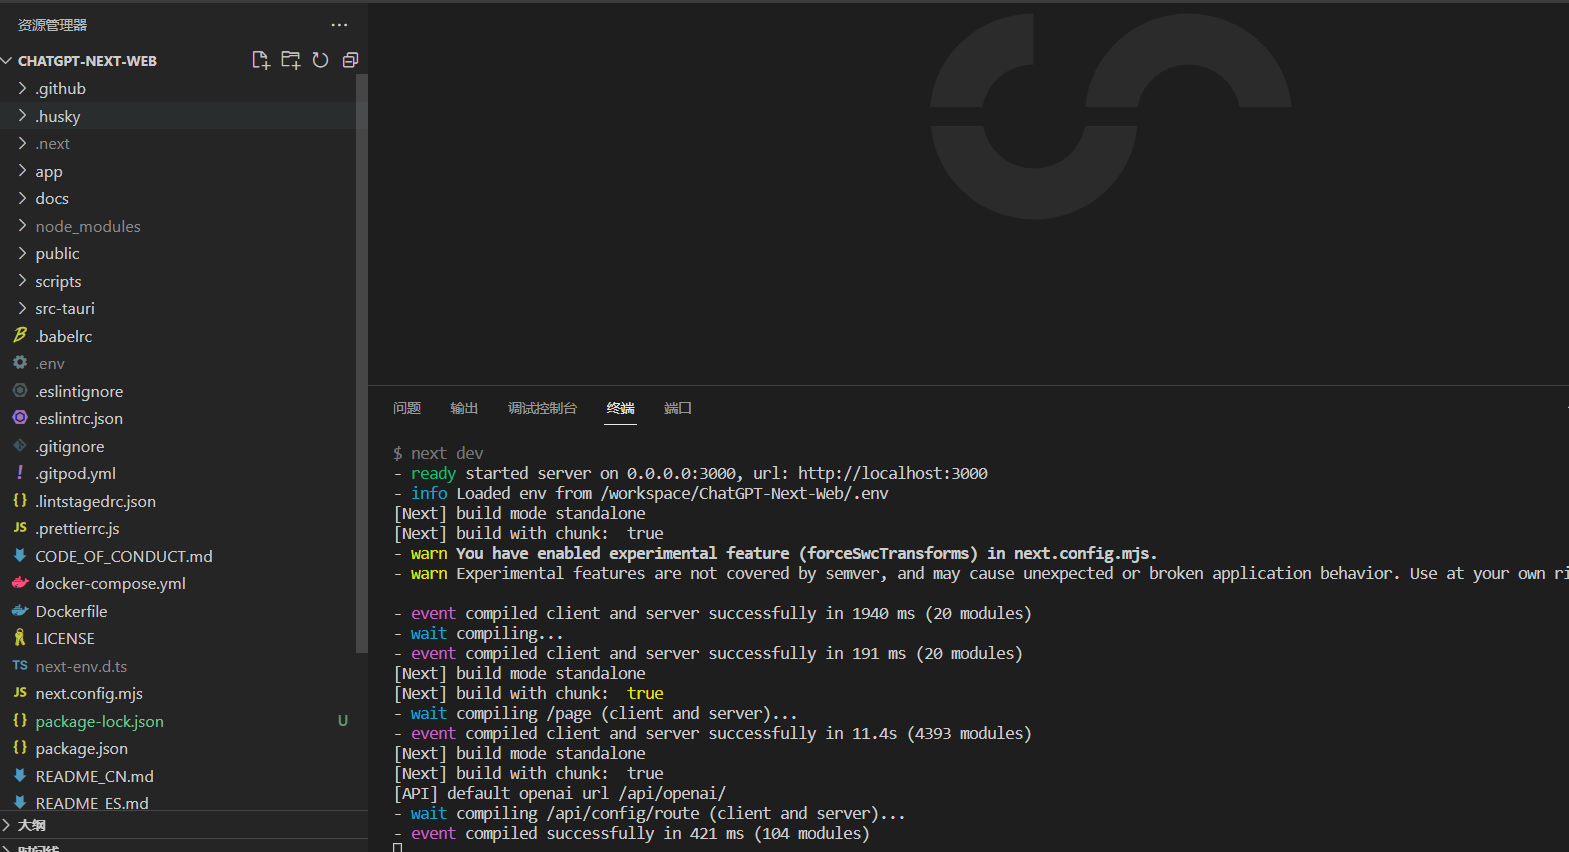
Task: Expand the node_modules folder
Action: pos(22,226)
